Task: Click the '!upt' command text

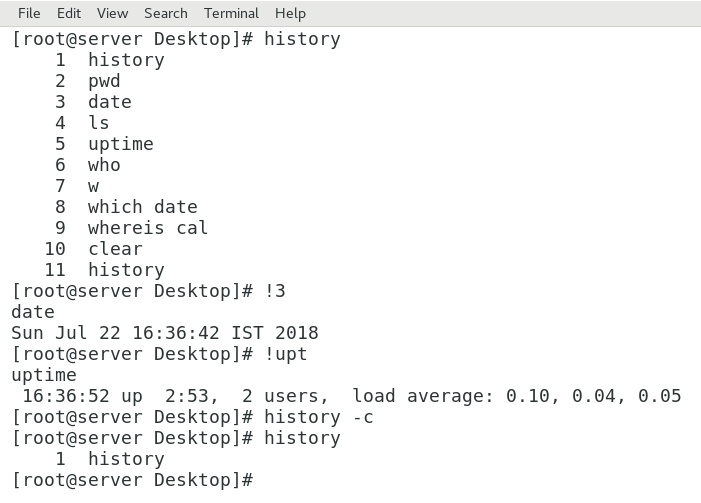Action: point(286,354)
